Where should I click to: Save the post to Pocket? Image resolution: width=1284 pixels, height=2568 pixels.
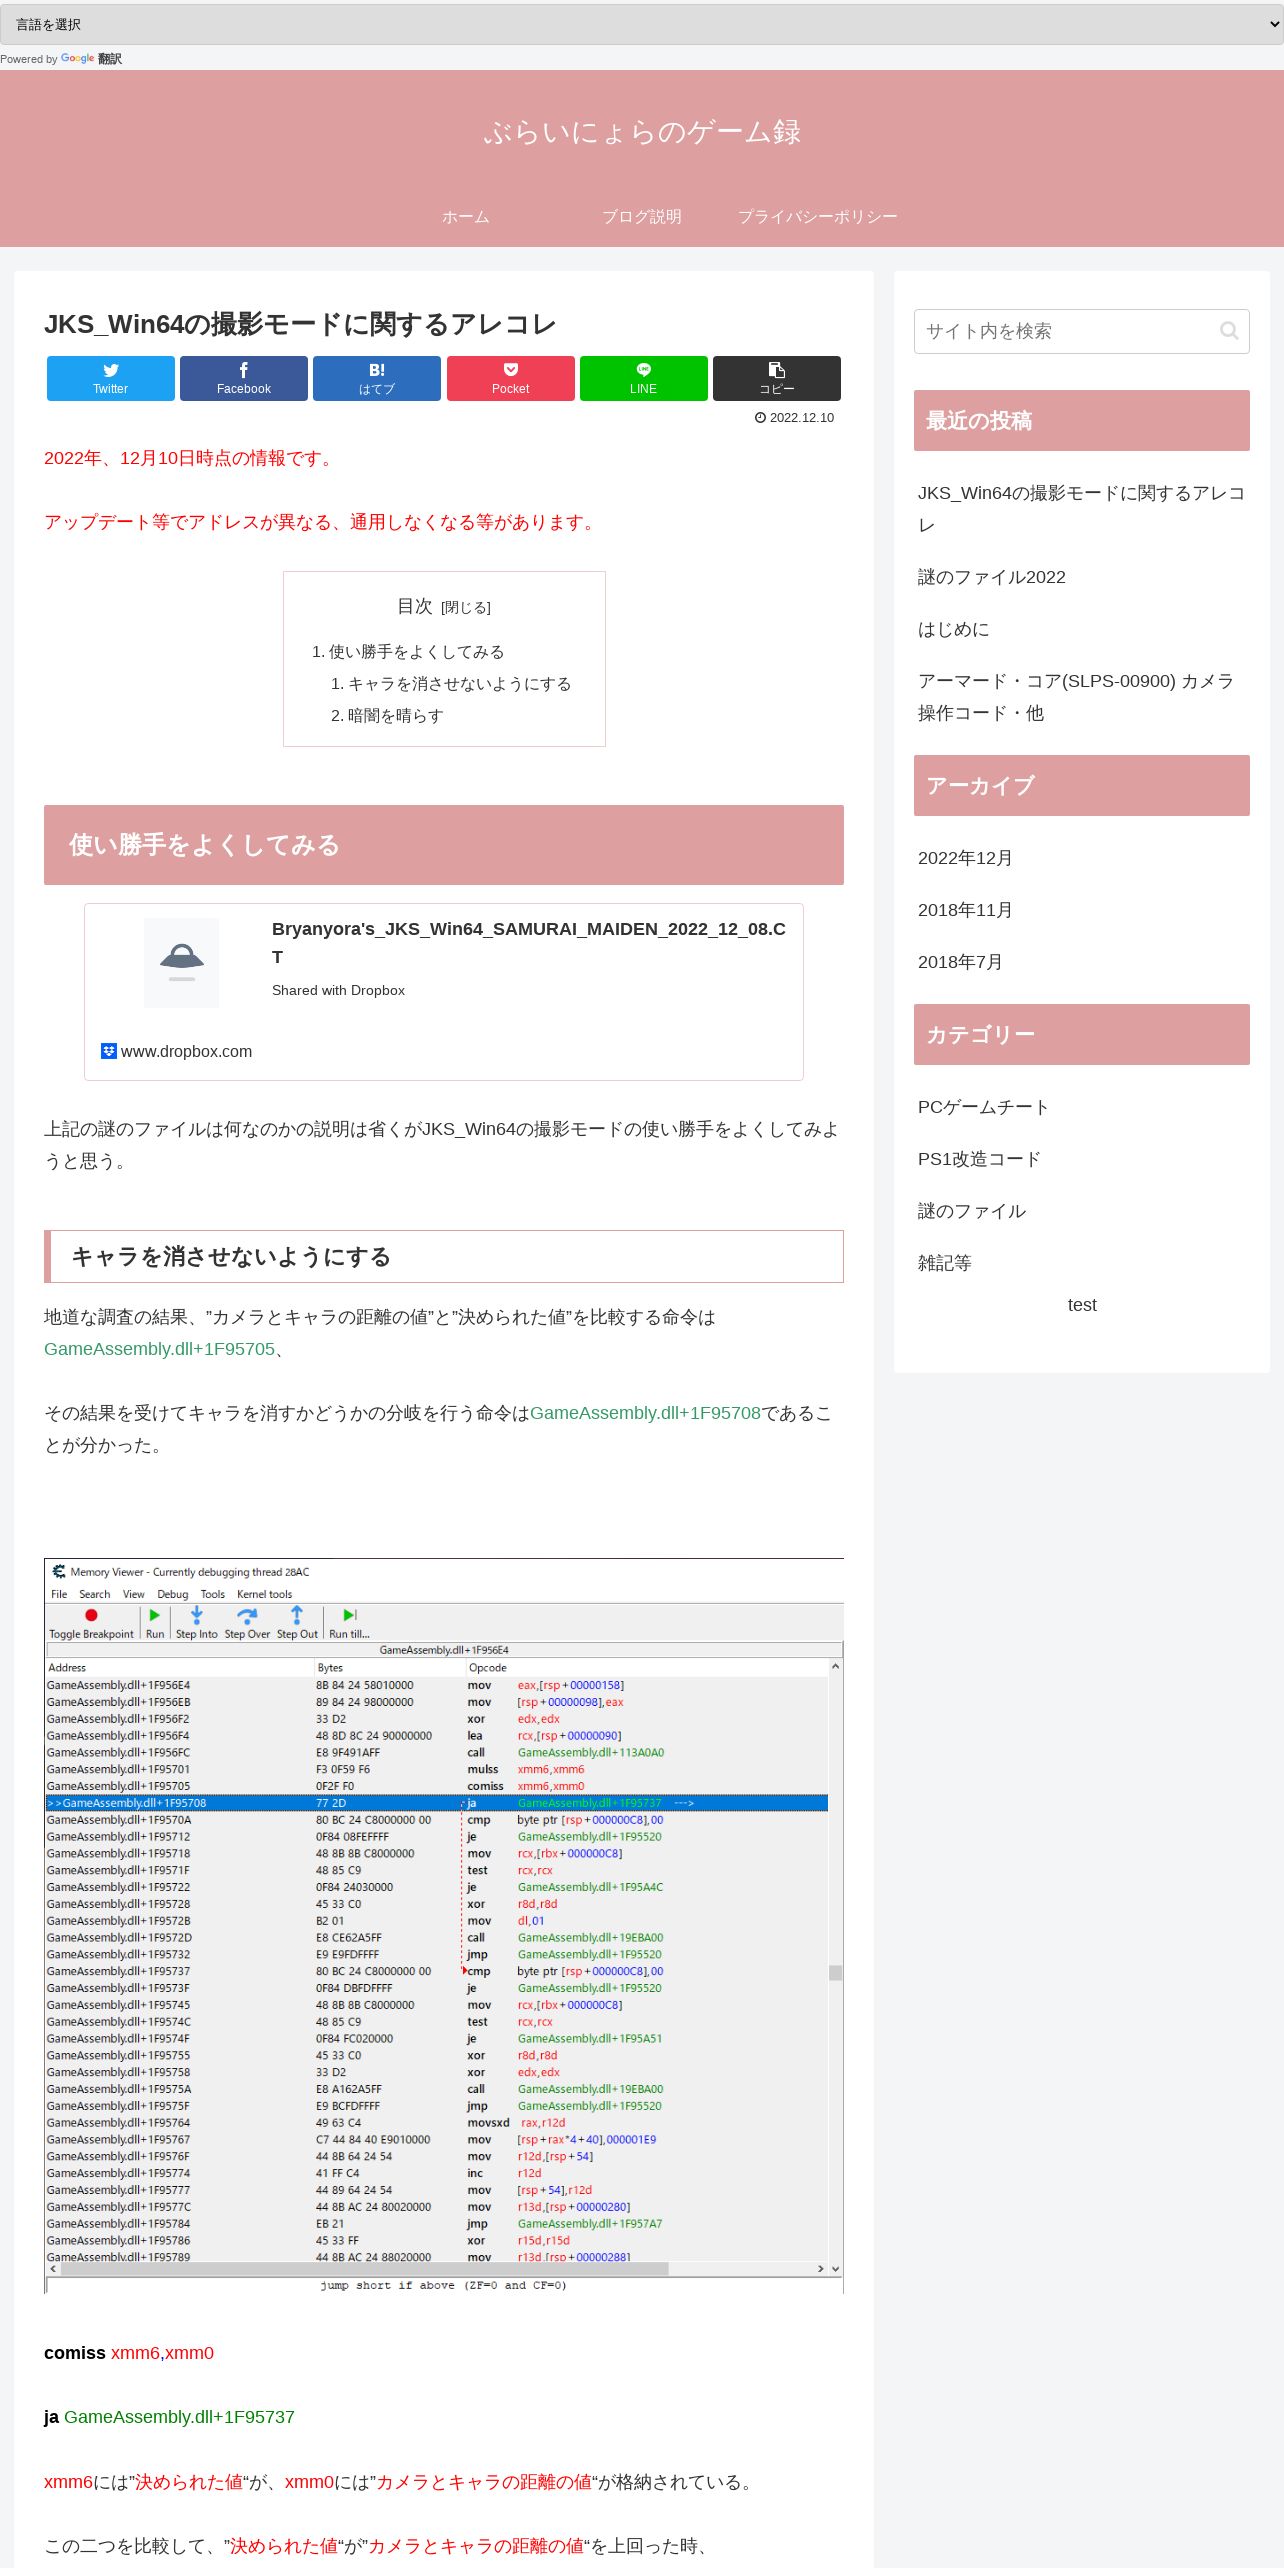pyautogui.click(x=511, y=378)
